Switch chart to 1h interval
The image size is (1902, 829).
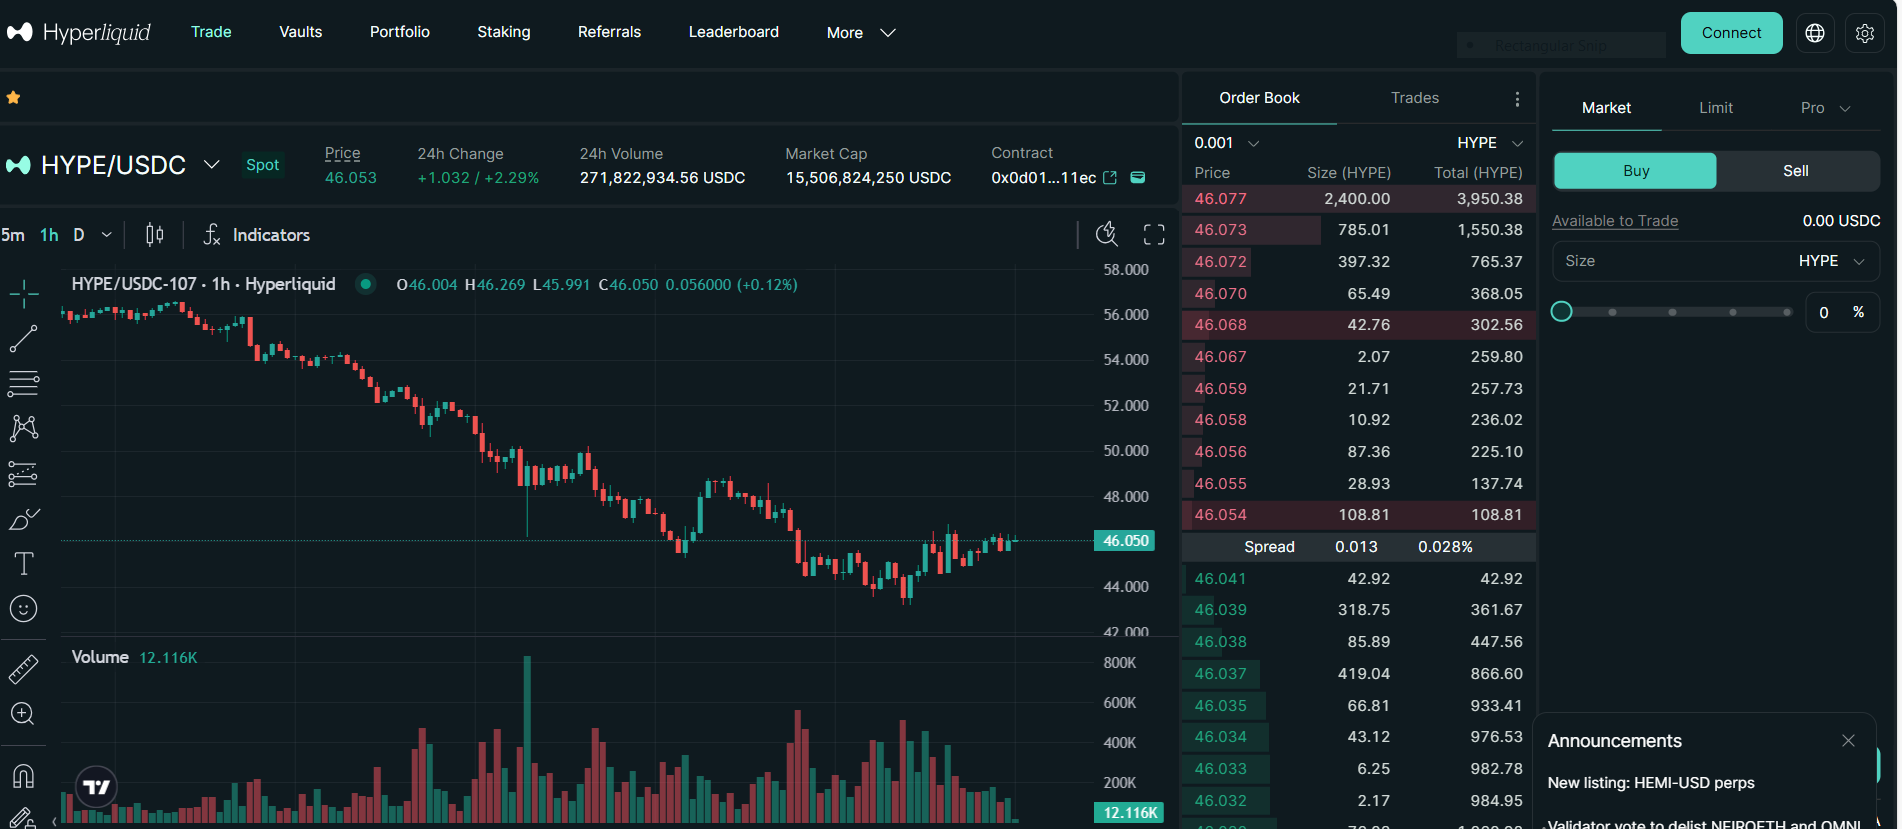49,235
